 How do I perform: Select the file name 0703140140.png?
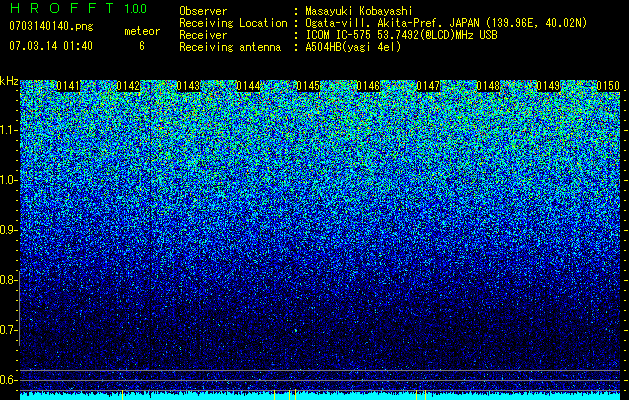tap(51, 26)
